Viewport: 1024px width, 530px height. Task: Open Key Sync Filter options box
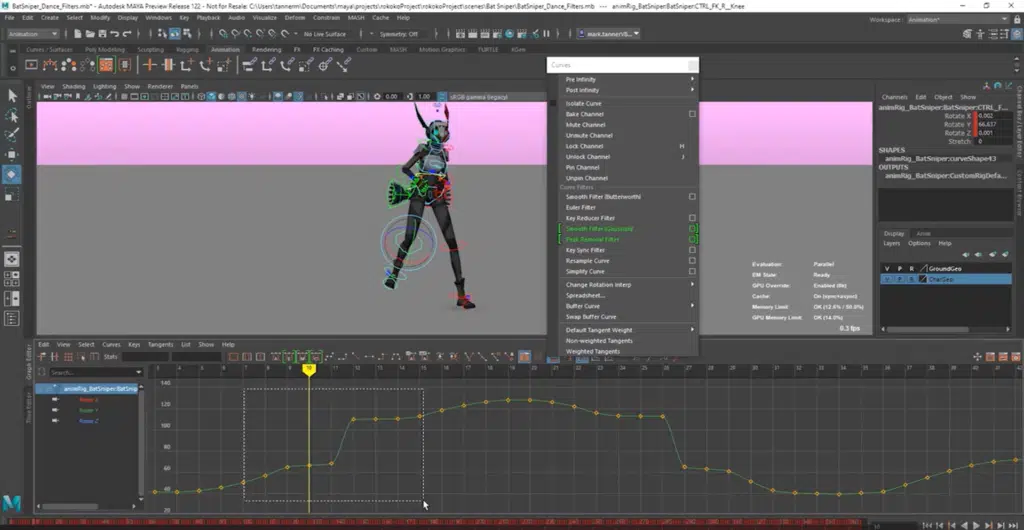pyautogui.click(x=692, y=250)
